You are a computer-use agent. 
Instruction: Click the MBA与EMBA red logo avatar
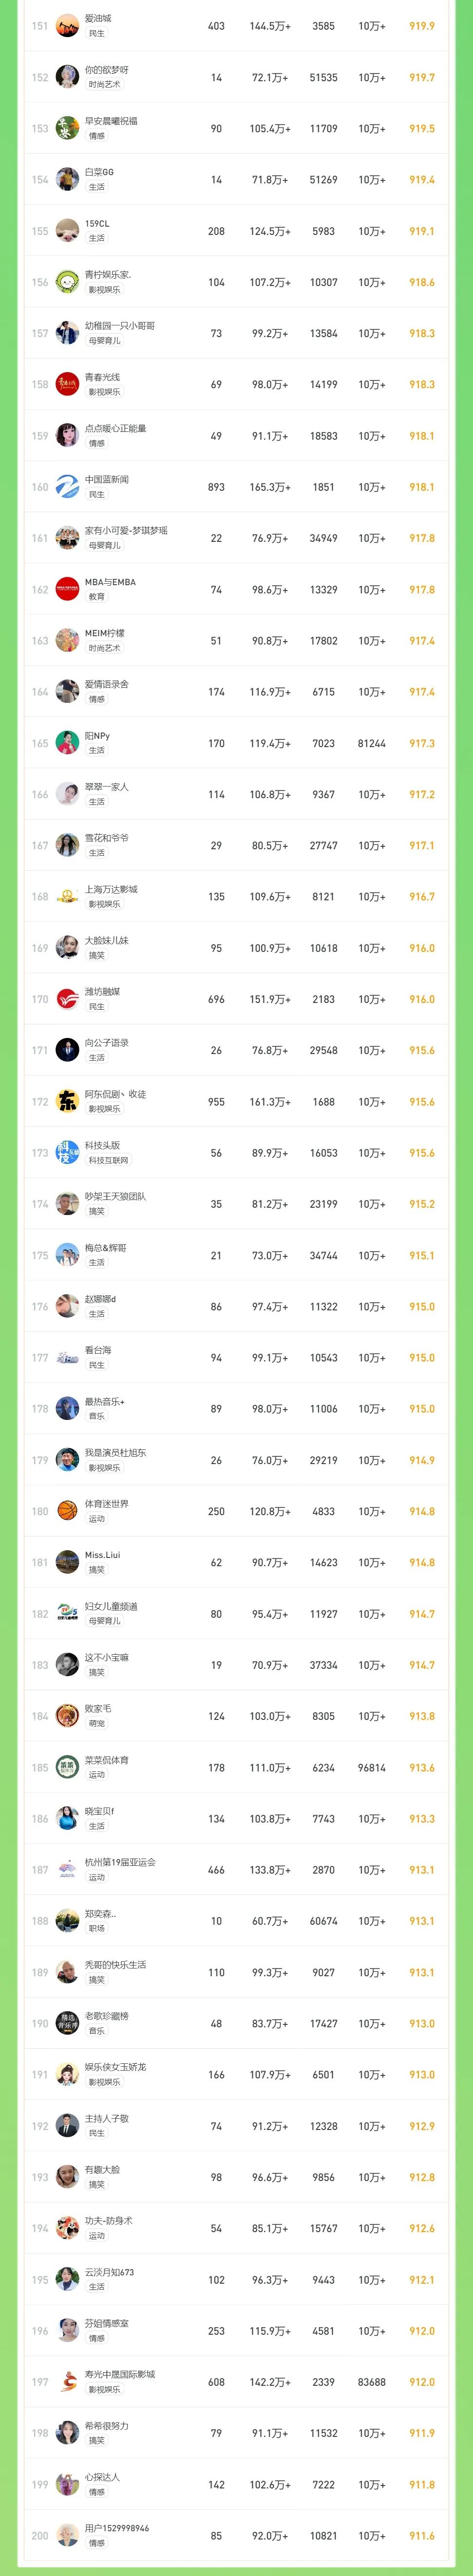(67, 589)
